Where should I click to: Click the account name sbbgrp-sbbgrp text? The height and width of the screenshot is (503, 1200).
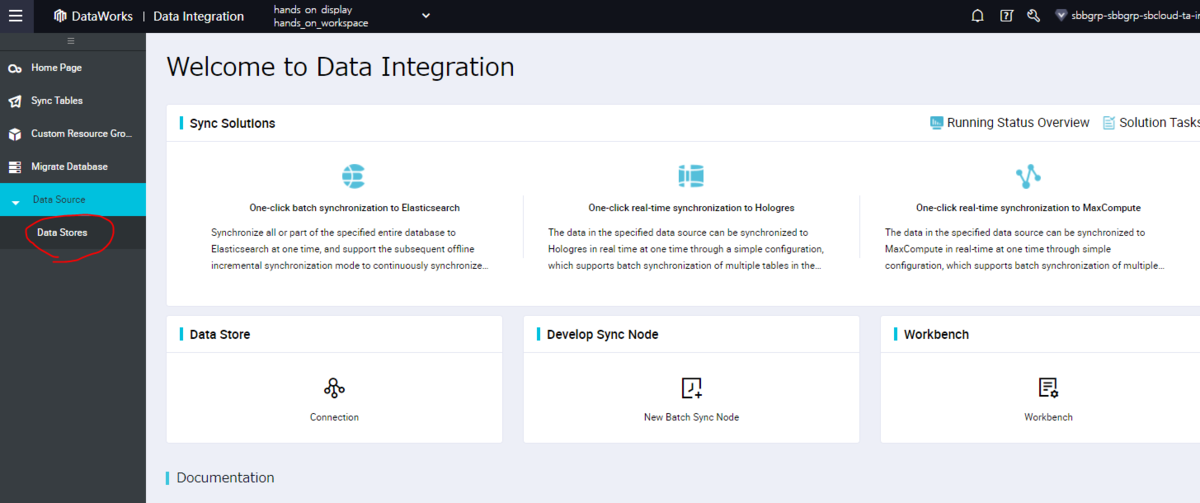coord(1136,17)
